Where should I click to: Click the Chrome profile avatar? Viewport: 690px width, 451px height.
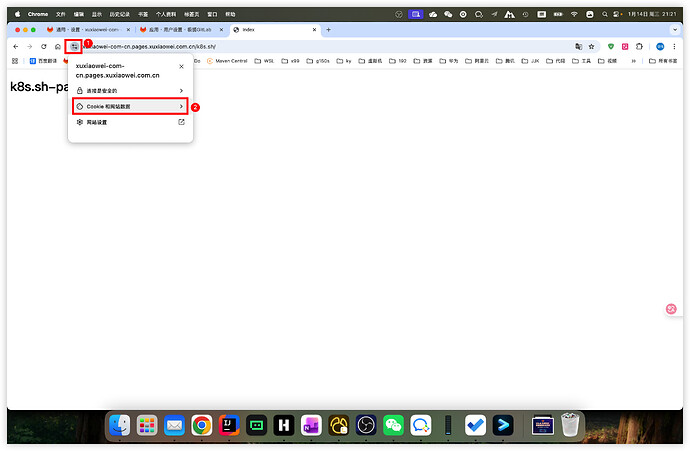point(660,47)
